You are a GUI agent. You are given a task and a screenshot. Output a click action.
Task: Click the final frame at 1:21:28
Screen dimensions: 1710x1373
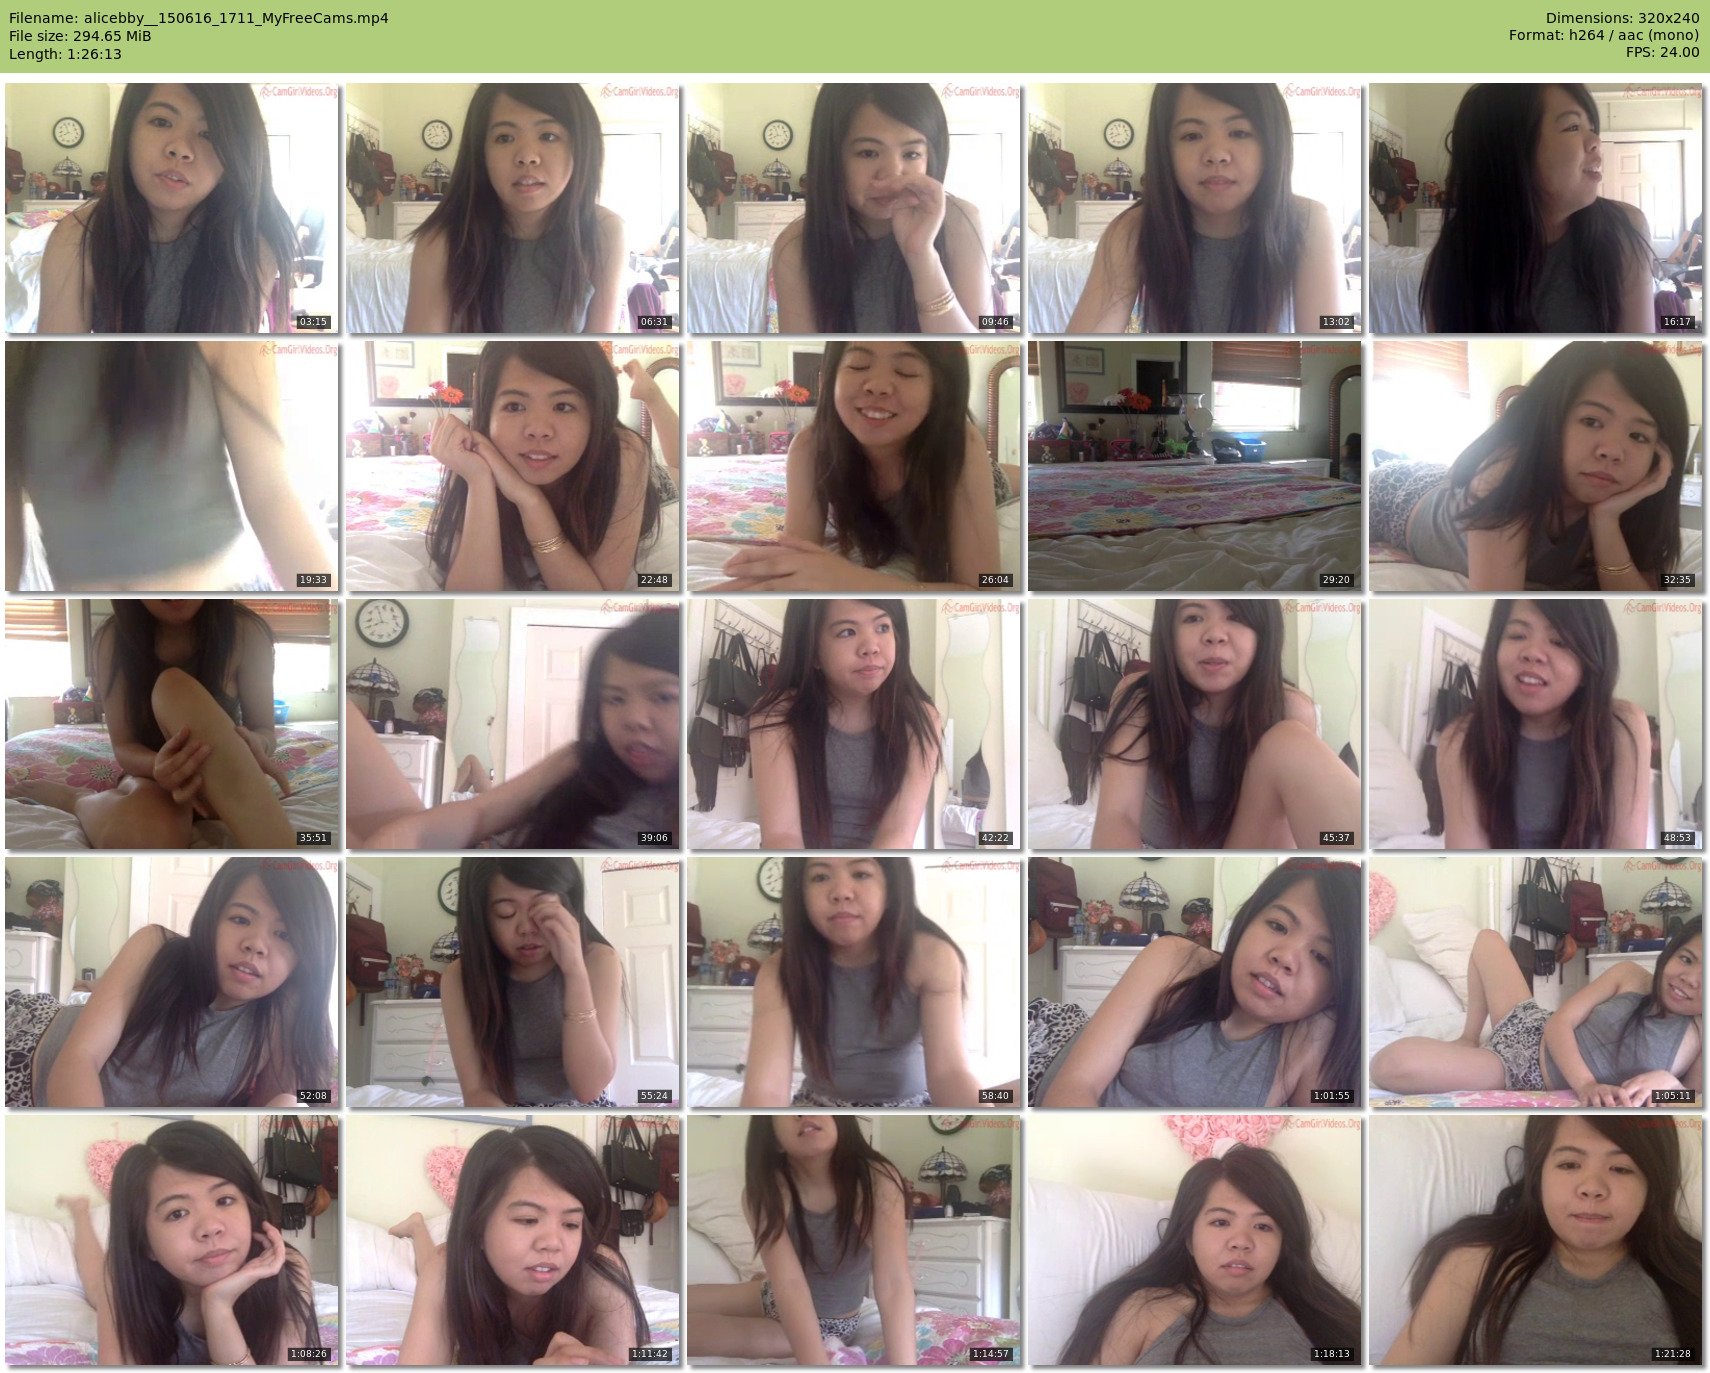click(1535, 1240)
